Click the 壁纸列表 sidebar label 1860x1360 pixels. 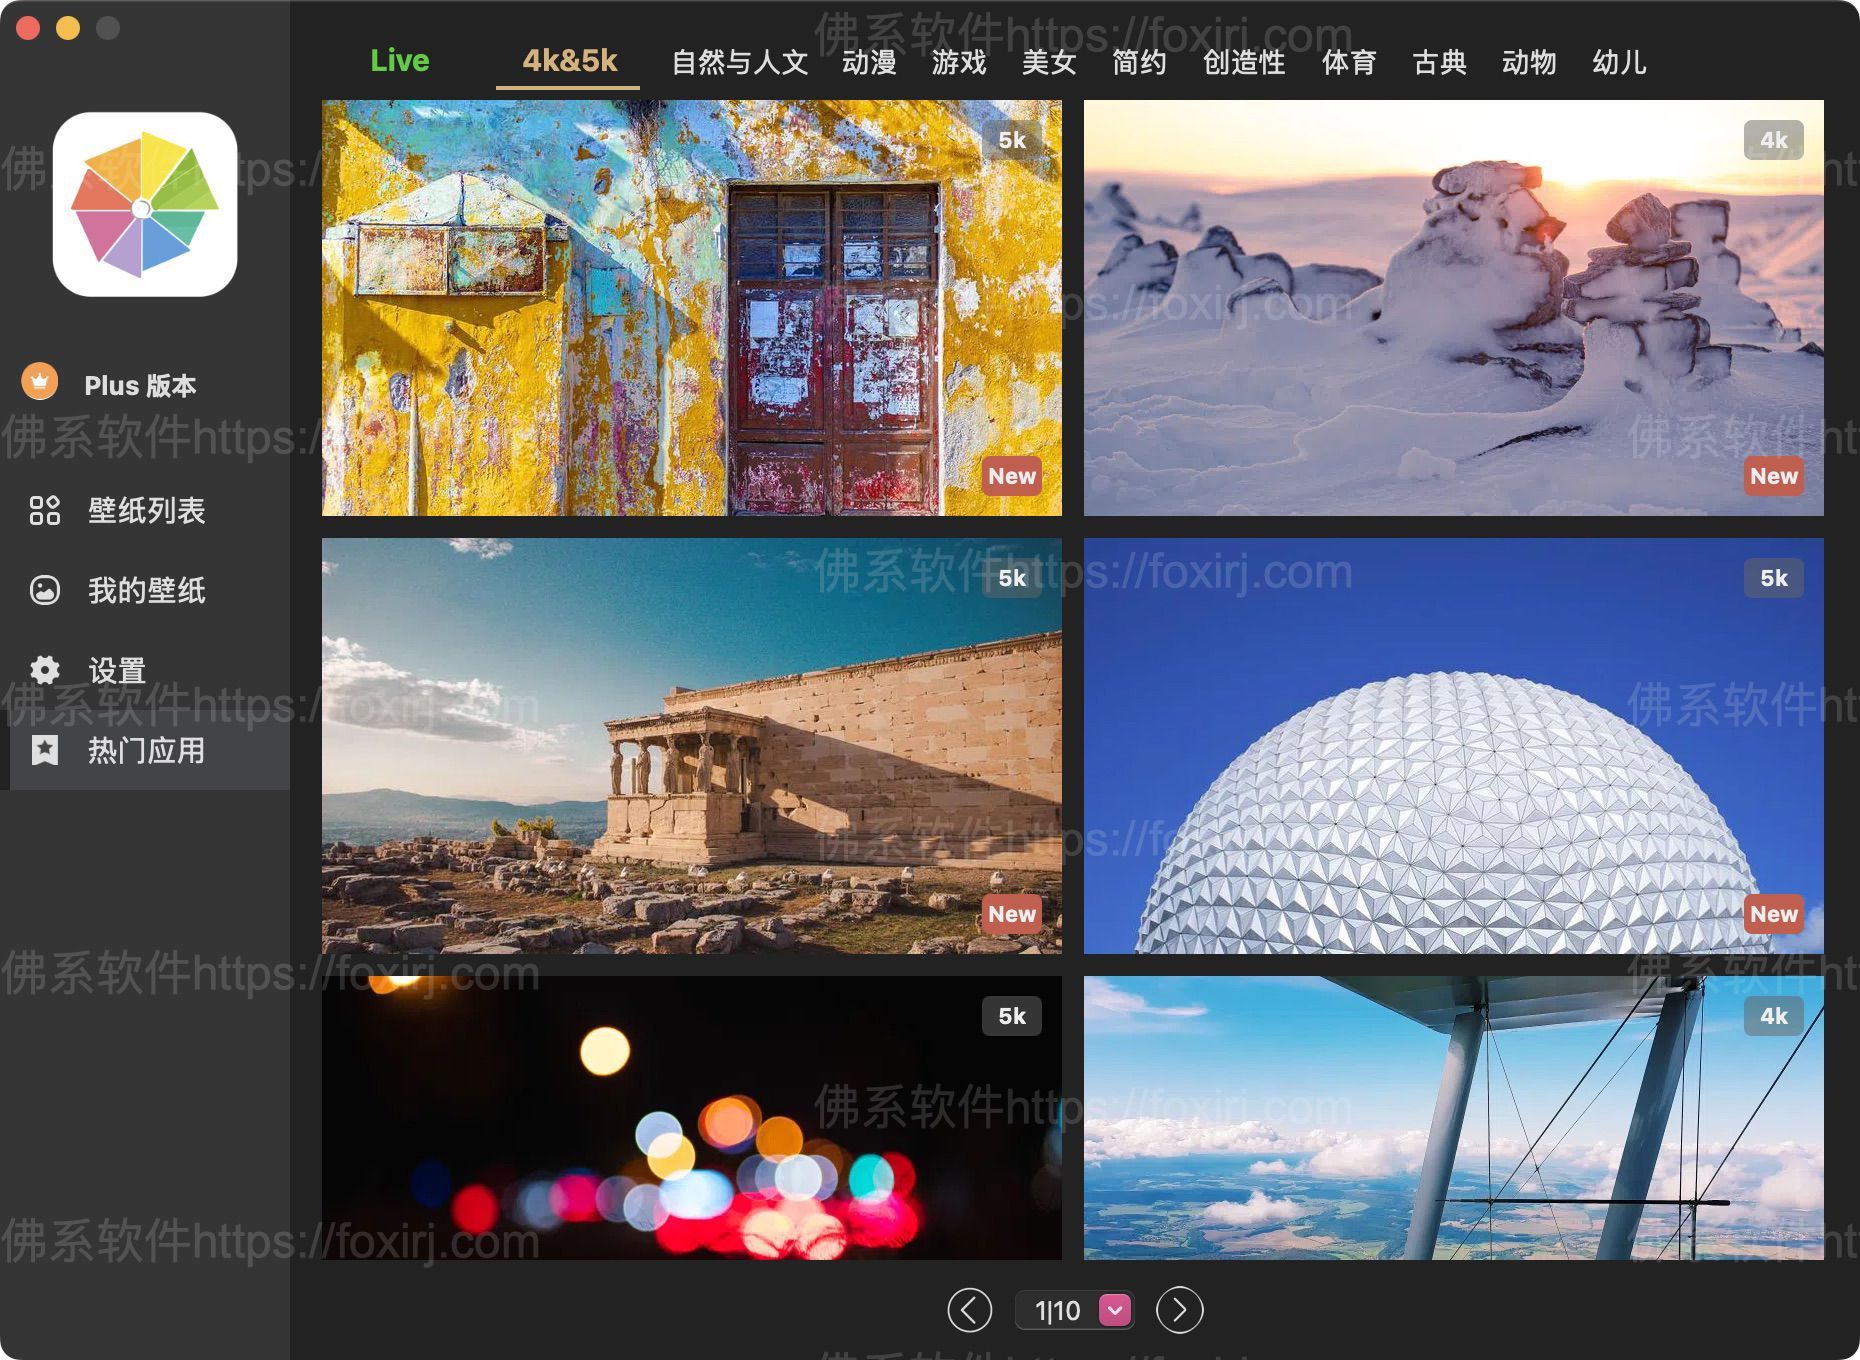click(146, 510)
